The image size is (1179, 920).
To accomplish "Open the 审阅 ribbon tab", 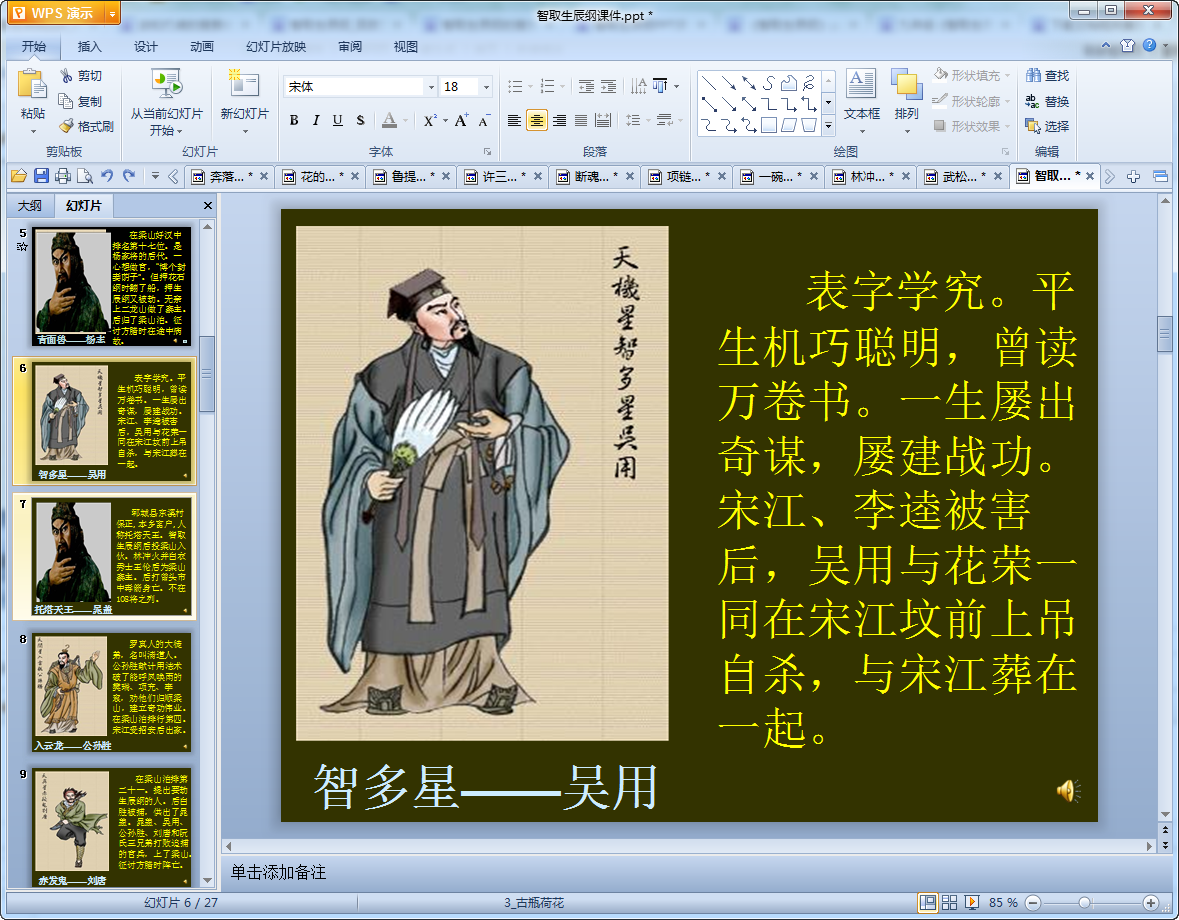I will 350,47.
